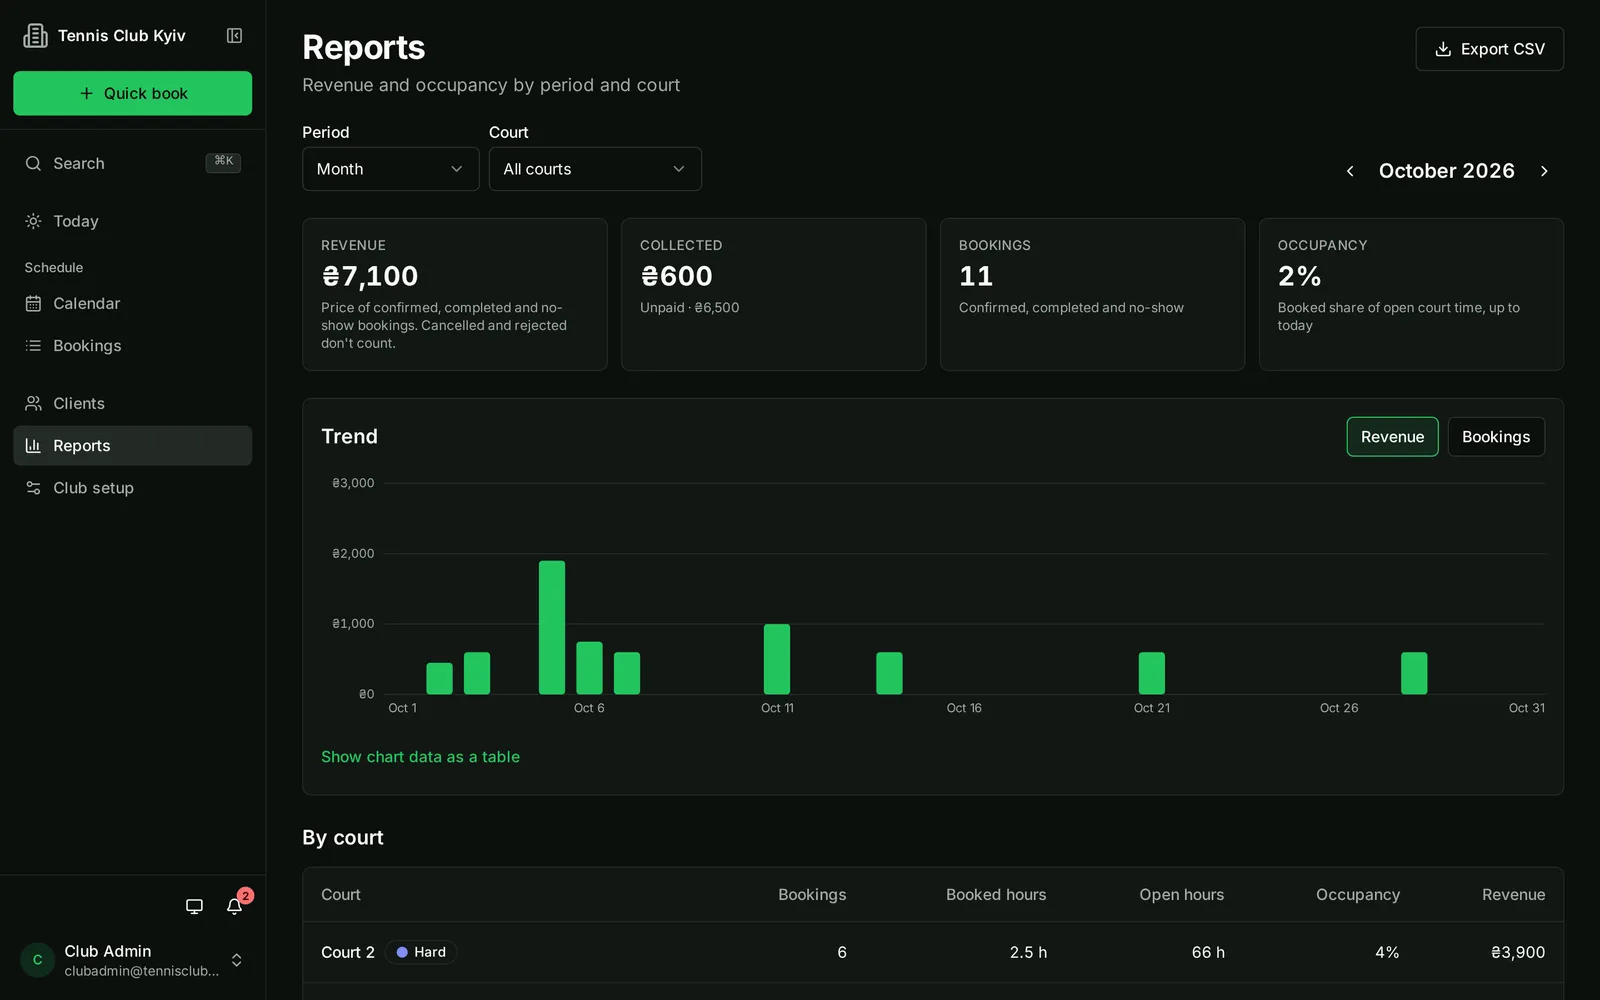The image size is (1600, 1000).
Task: Expand the Club Admin account menu
Action: pos(237,960)
